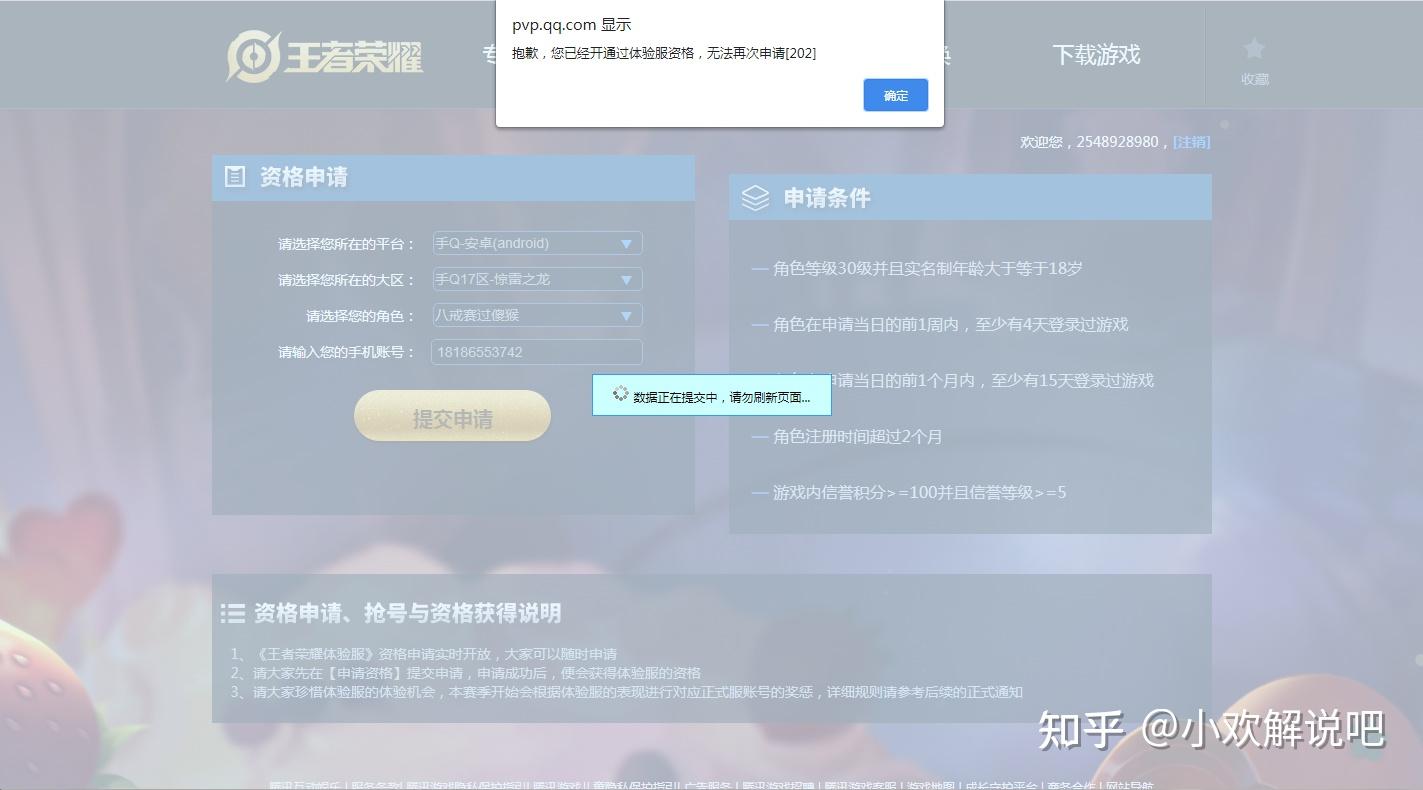Click condition 角色注册时间超过2个月
Image resolution: width=1423 pixels, height=790 pixels.
857,436
